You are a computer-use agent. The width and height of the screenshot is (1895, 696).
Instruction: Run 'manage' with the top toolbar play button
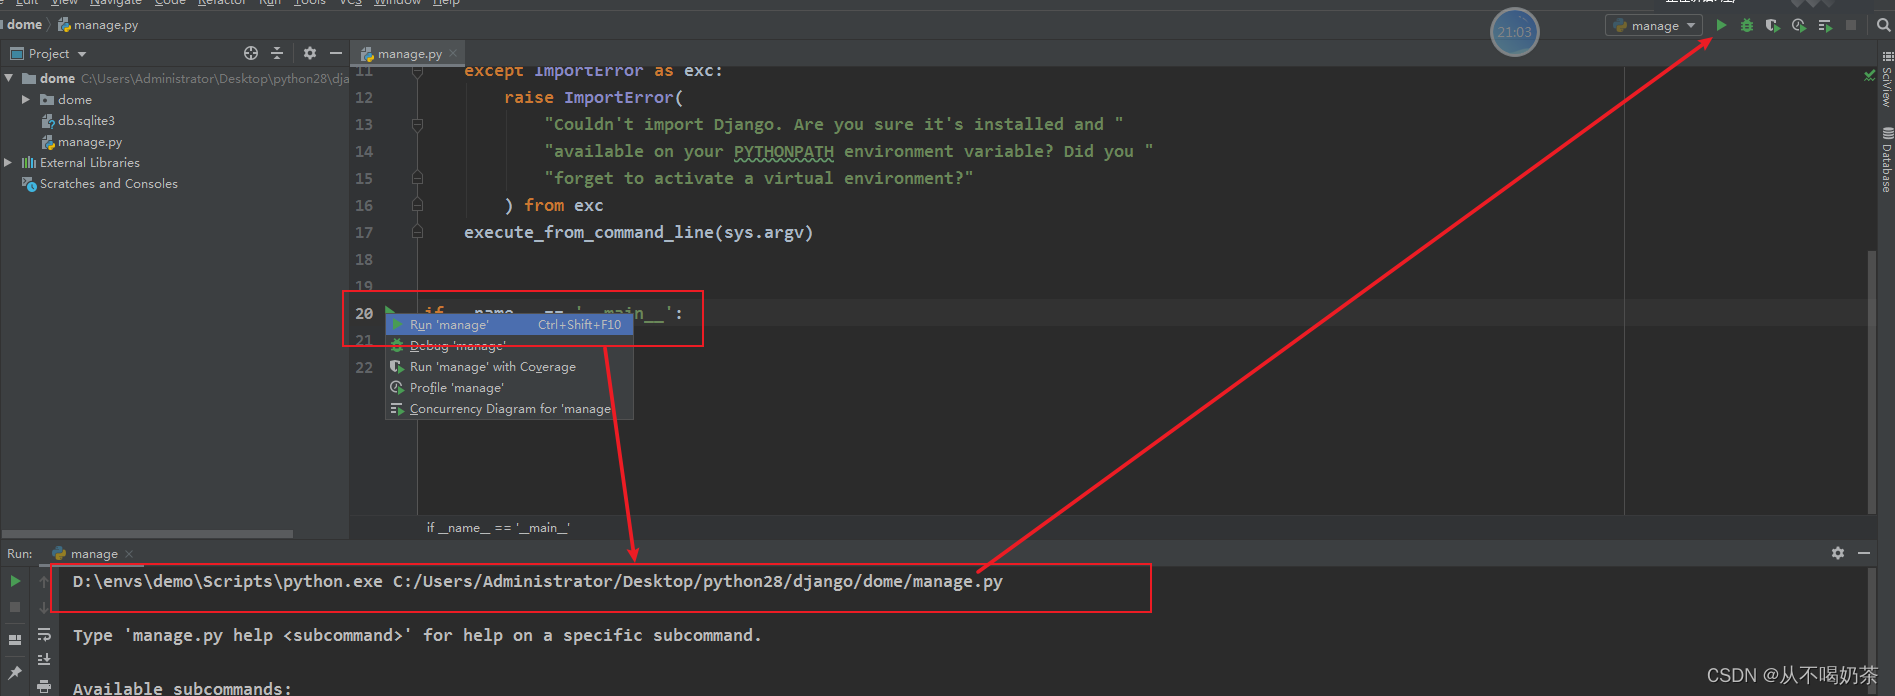[1721, 25]
